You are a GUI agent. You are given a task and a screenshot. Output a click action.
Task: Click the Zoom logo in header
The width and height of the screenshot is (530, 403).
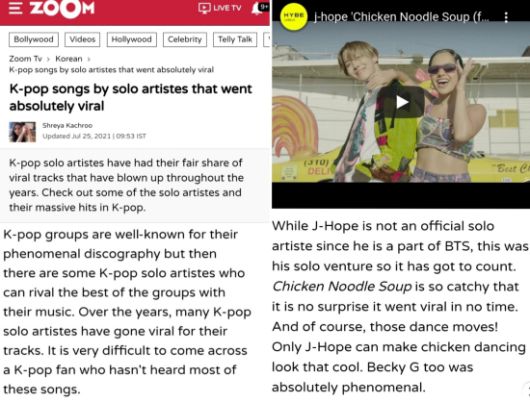click(62, 8)
